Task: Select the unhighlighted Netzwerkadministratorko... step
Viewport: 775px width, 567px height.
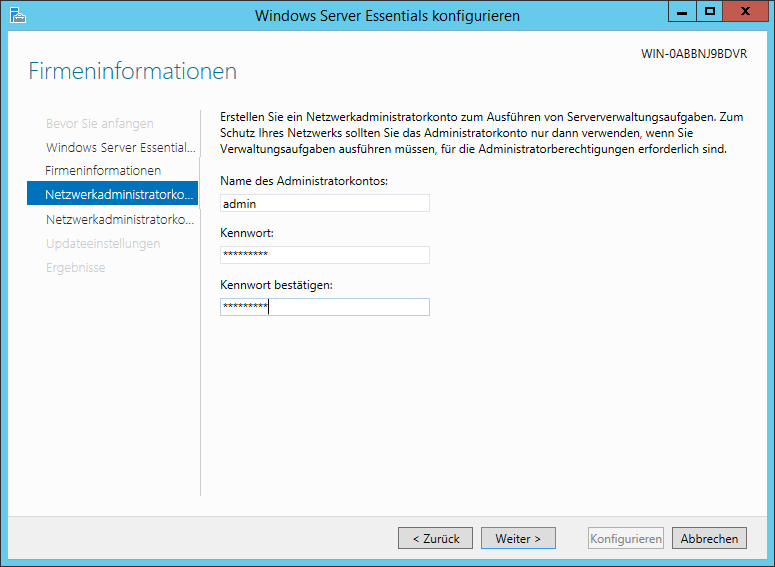Action: (120, 219)
